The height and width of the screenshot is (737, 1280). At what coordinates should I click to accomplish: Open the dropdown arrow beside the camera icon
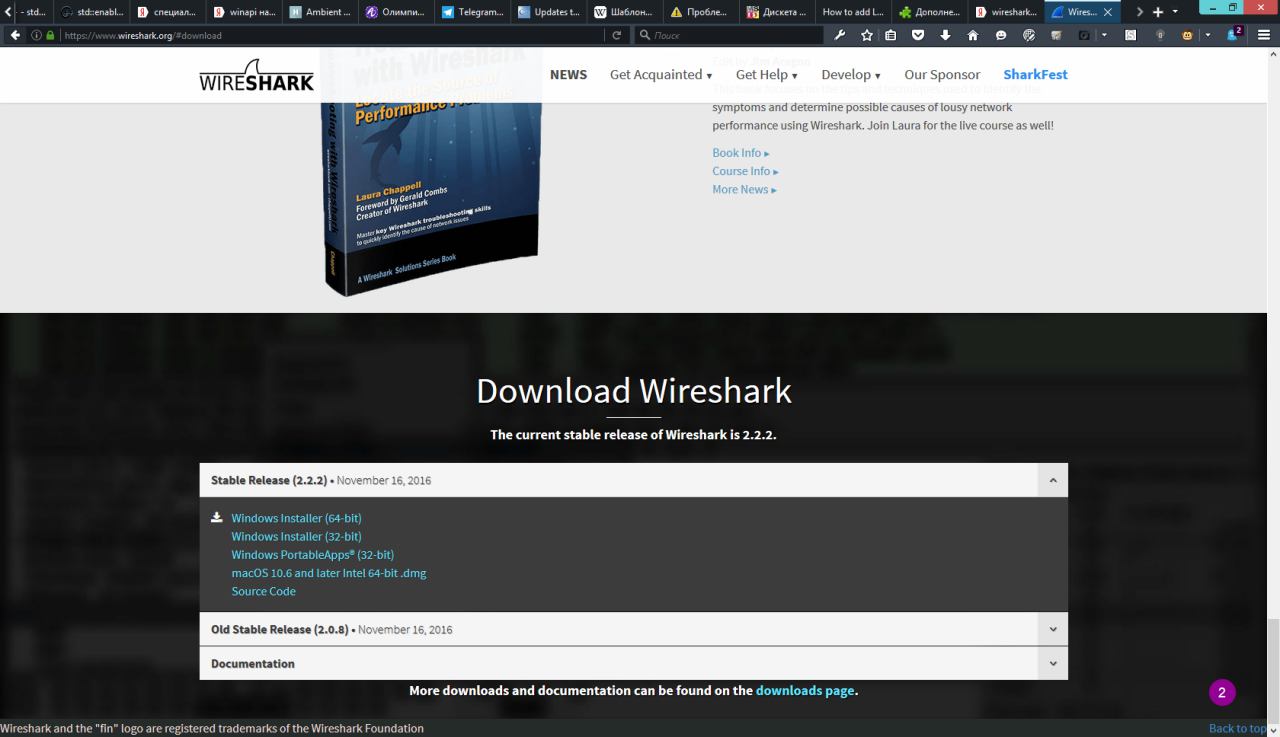click(1104, 35)
